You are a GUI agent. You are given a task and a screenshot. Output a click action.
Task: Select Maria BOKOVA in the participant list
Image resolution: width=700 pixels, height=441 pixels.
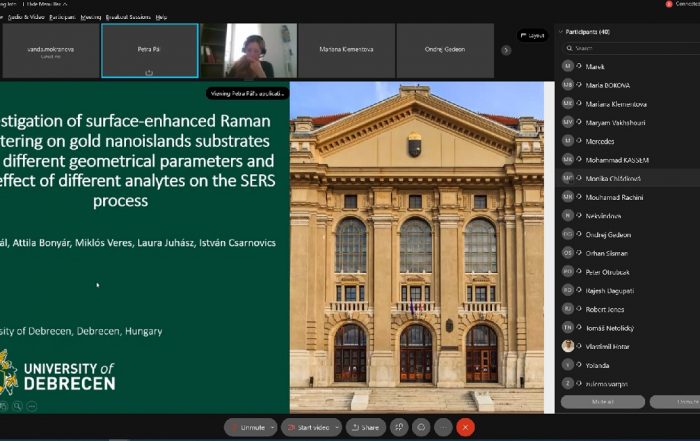click(x=627, y=85)
